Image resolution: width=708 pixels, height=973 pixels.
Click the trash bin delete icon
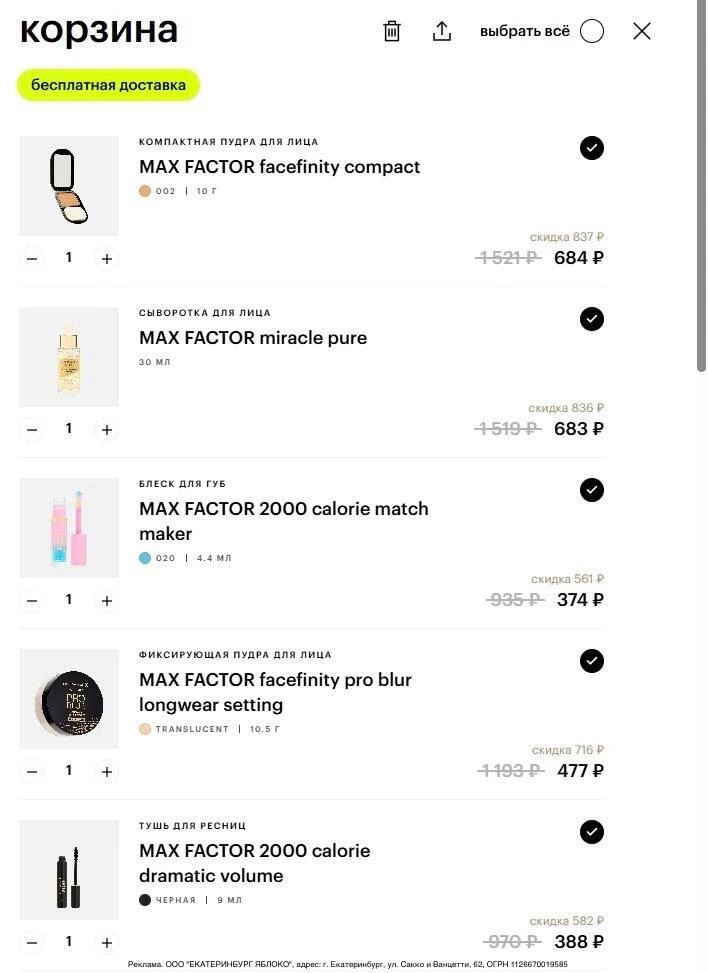(x=392, y=31)
